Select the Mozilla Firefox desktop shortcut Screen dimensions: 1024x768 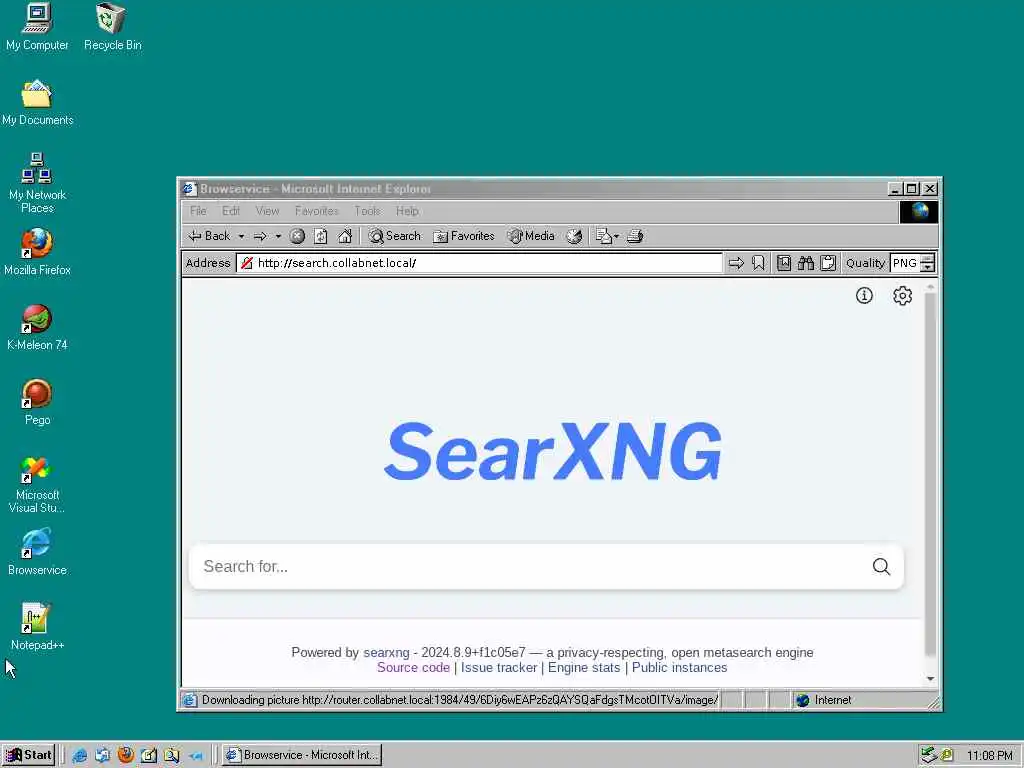point(37,252)
